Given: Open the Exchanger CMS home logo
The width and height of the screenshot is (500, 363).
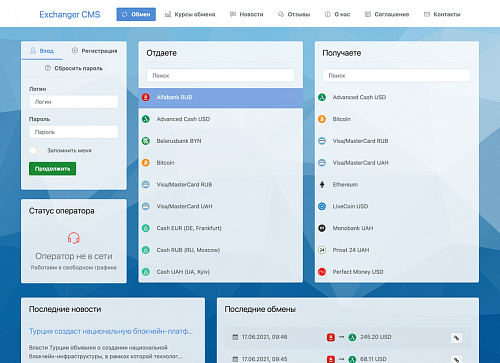Looking at the screenshot, I should click(x=70, y=15).
